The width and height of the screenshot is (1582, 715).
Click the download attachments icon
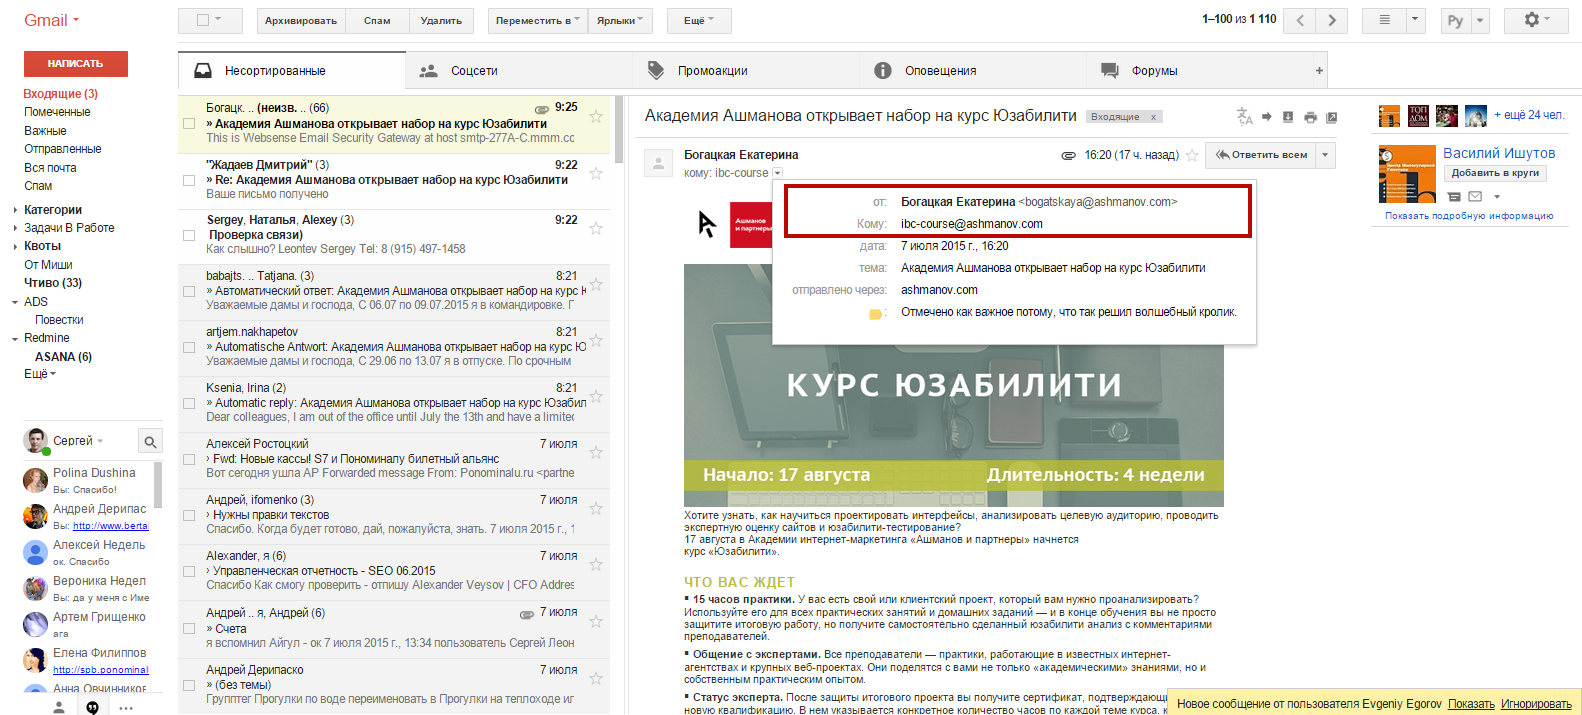(1288, 117)
